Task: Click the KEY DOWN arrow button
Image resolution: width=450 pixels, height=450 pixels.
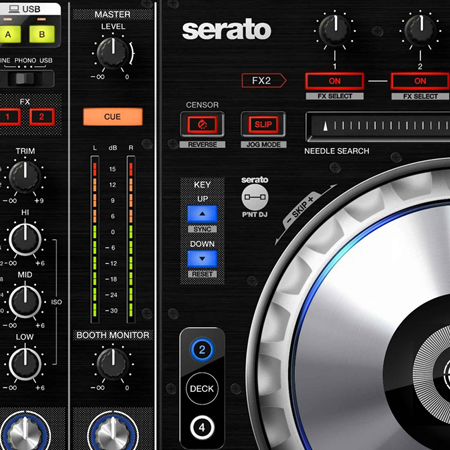Action: (x=202, y=259)
